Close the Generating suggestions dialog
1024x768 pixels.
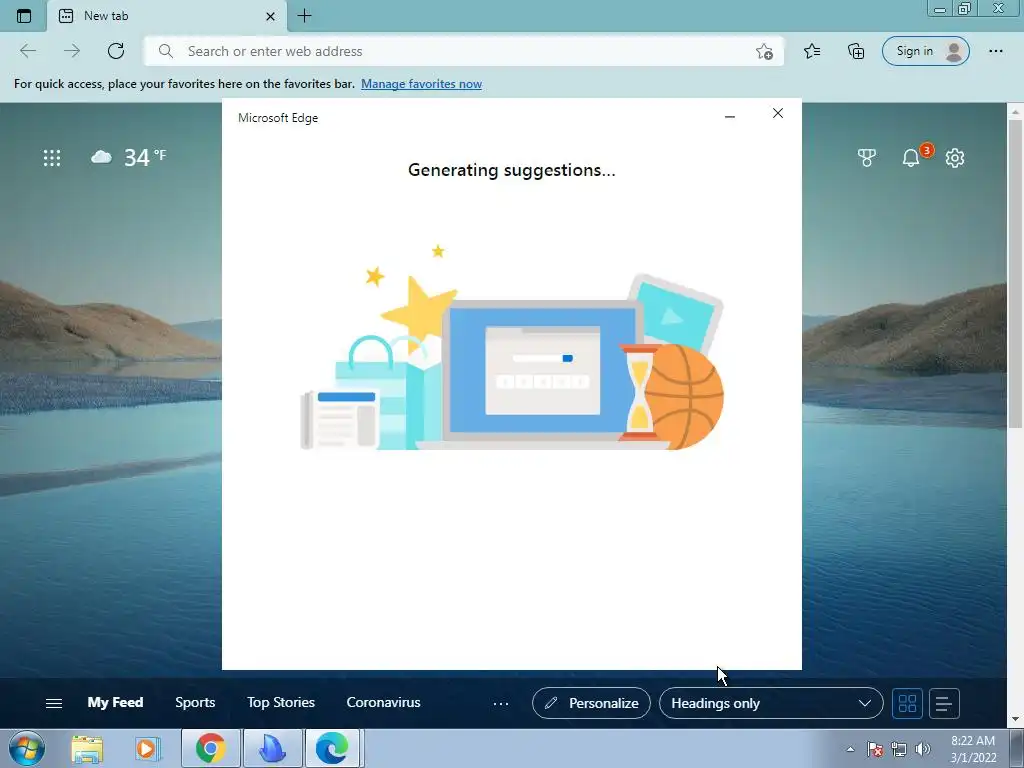(777, 113)
